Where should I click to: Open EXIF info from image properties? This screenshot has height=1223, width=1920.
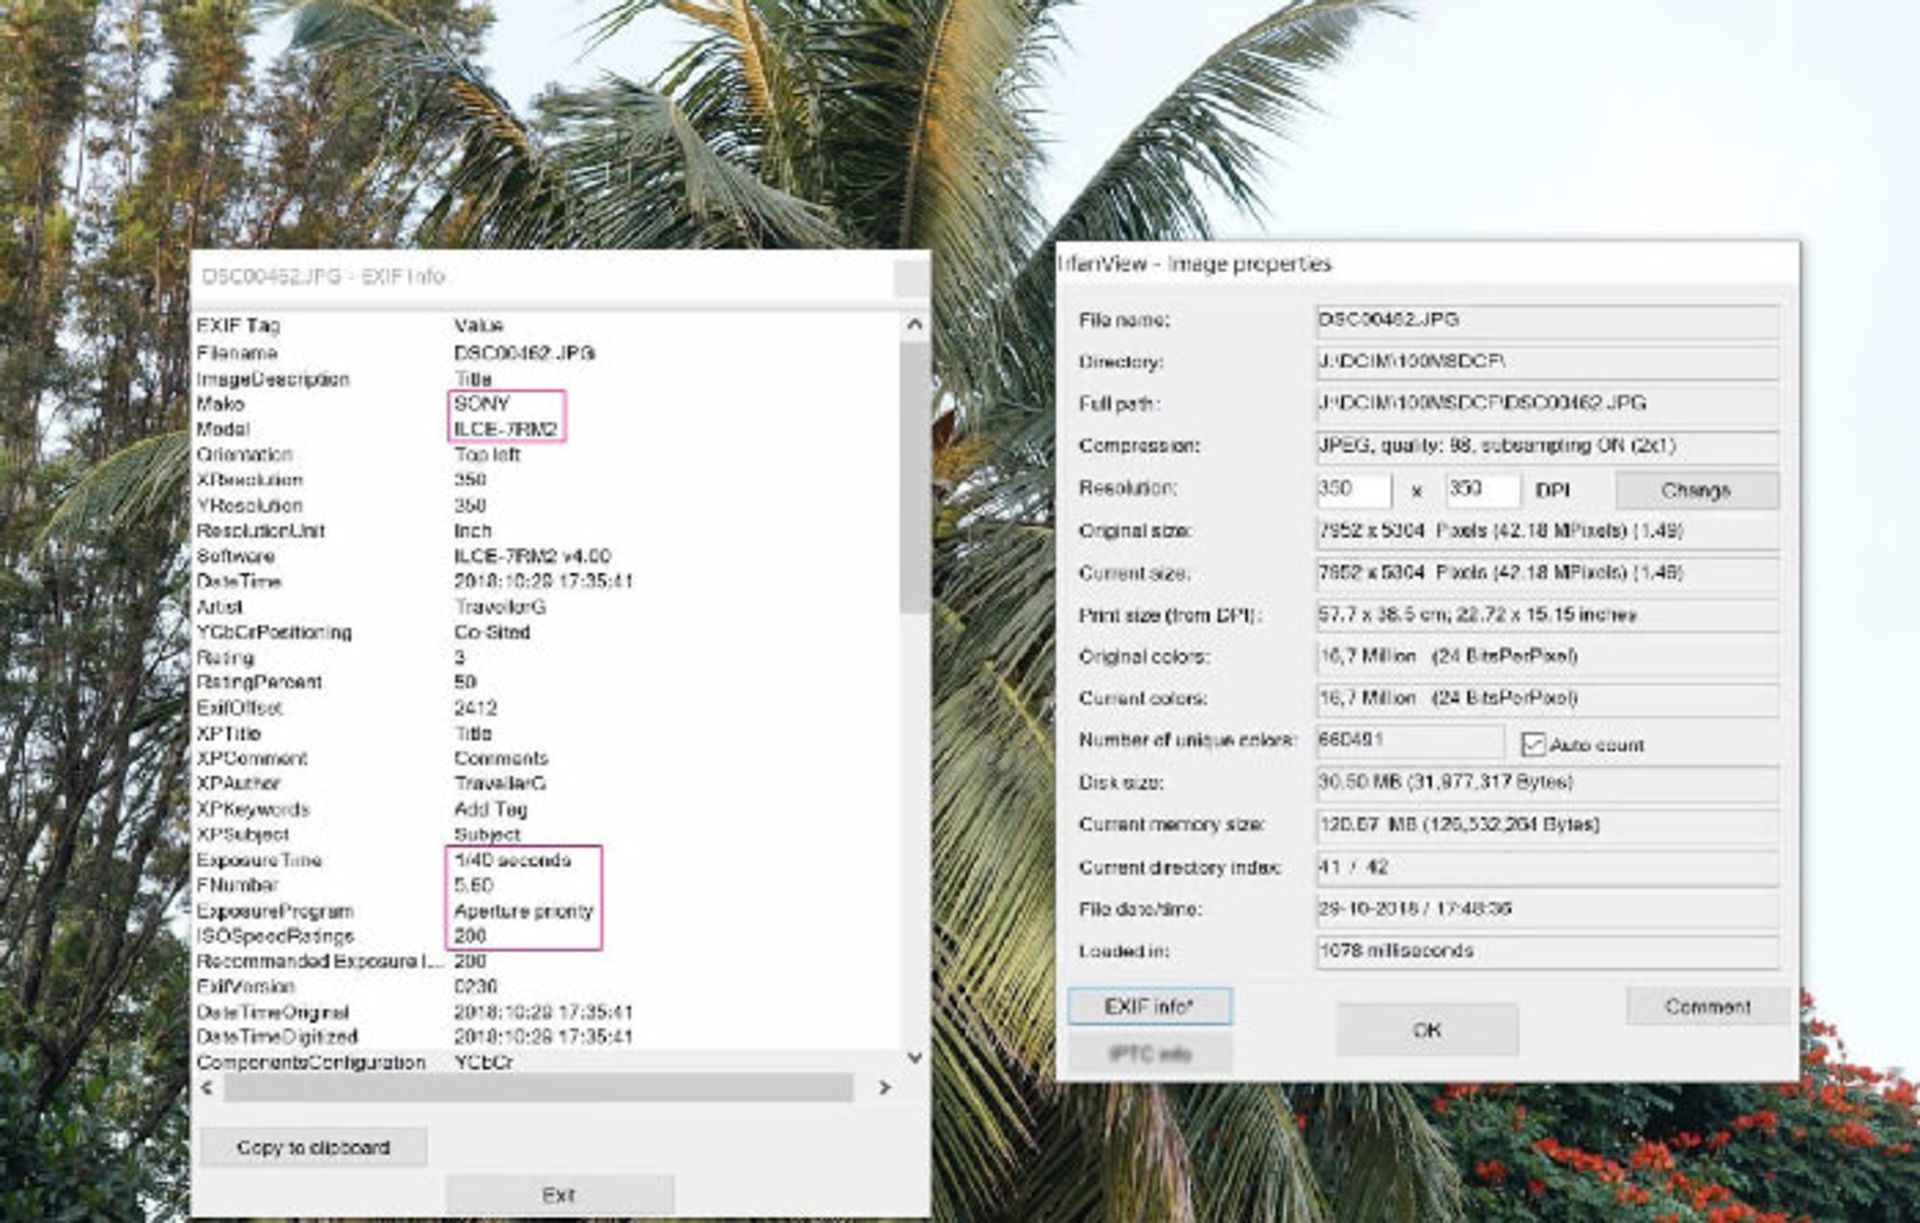[x=1149, y=1006]
